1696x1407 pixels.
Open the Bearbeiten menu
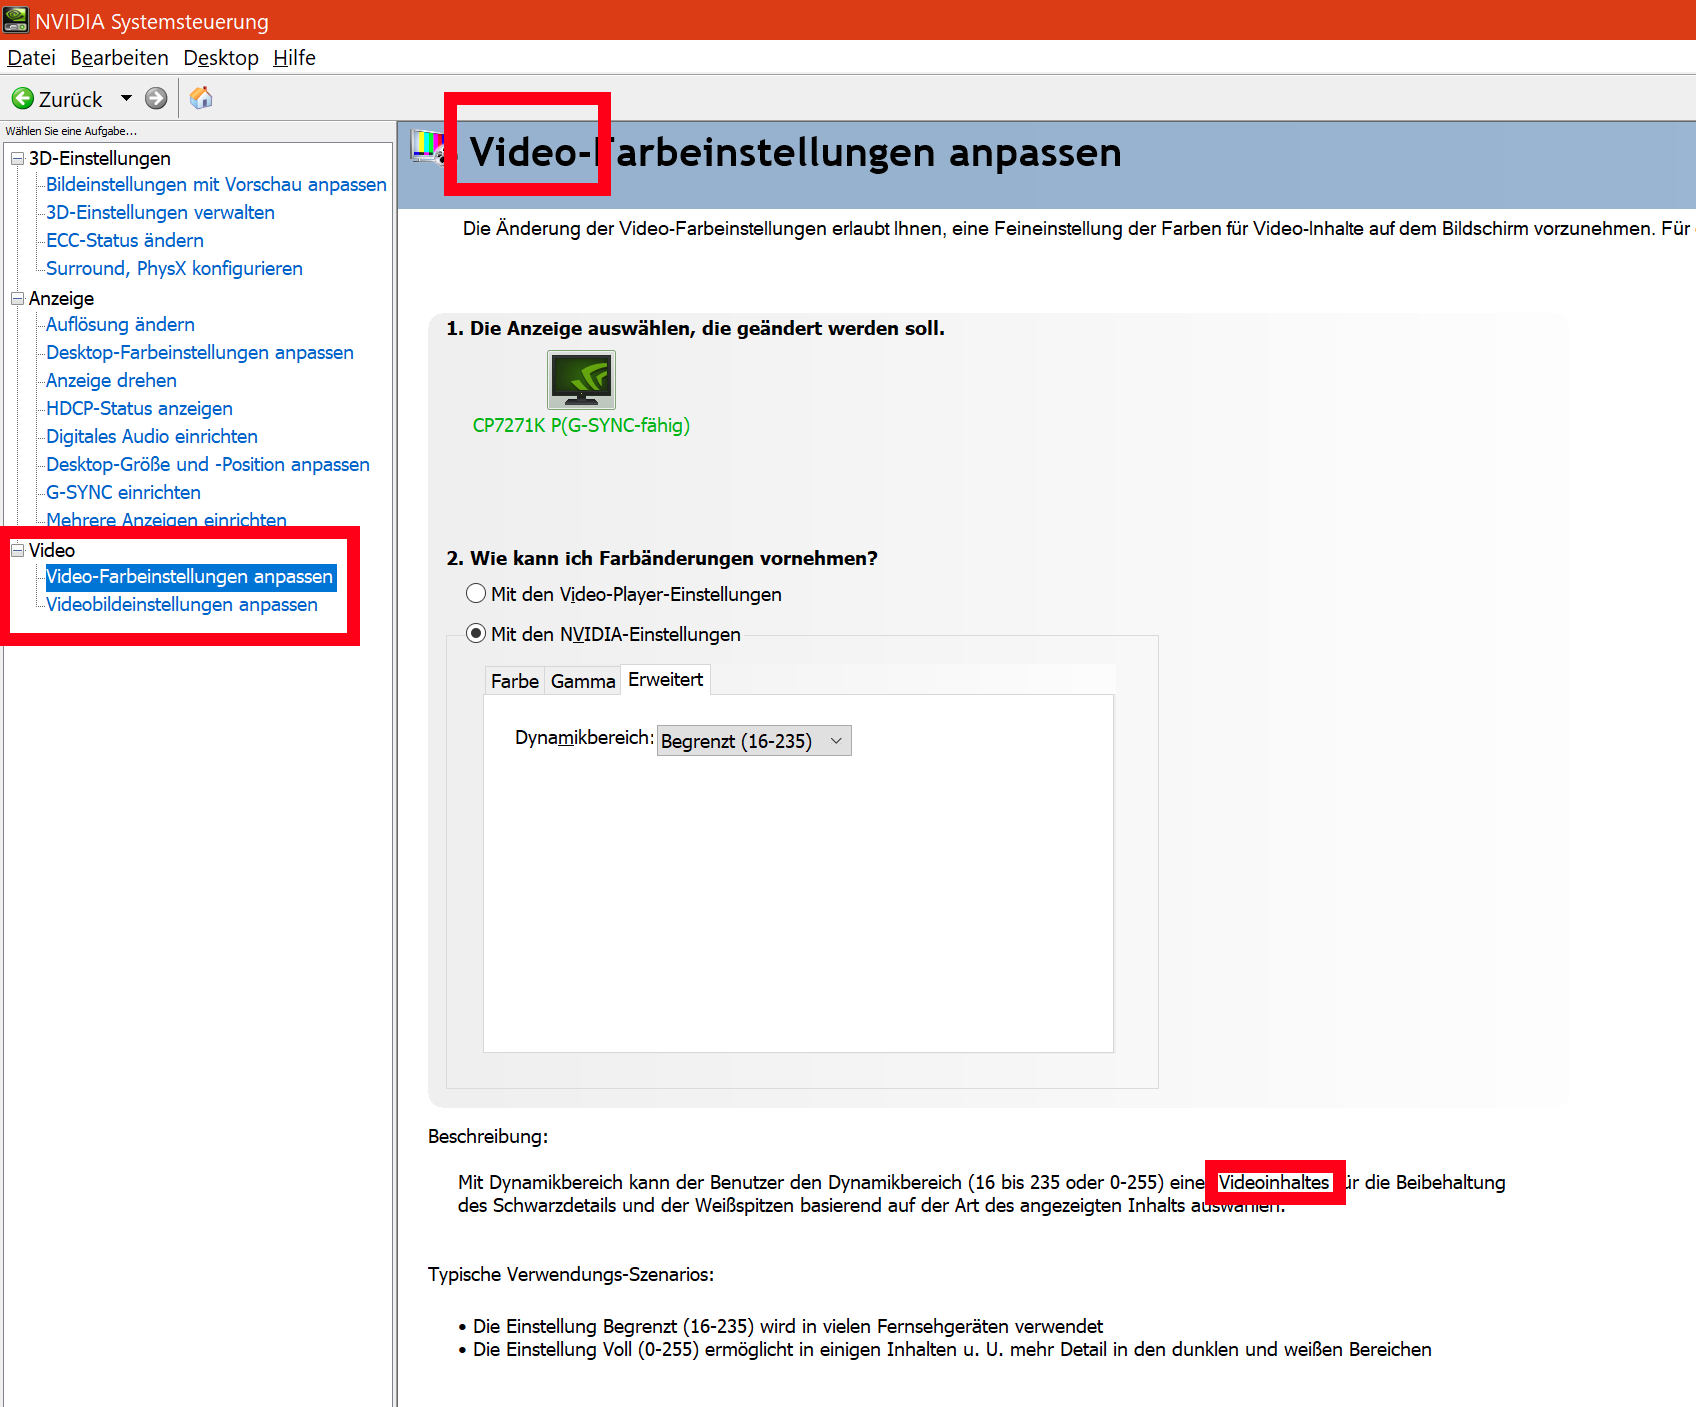point(119,58)
